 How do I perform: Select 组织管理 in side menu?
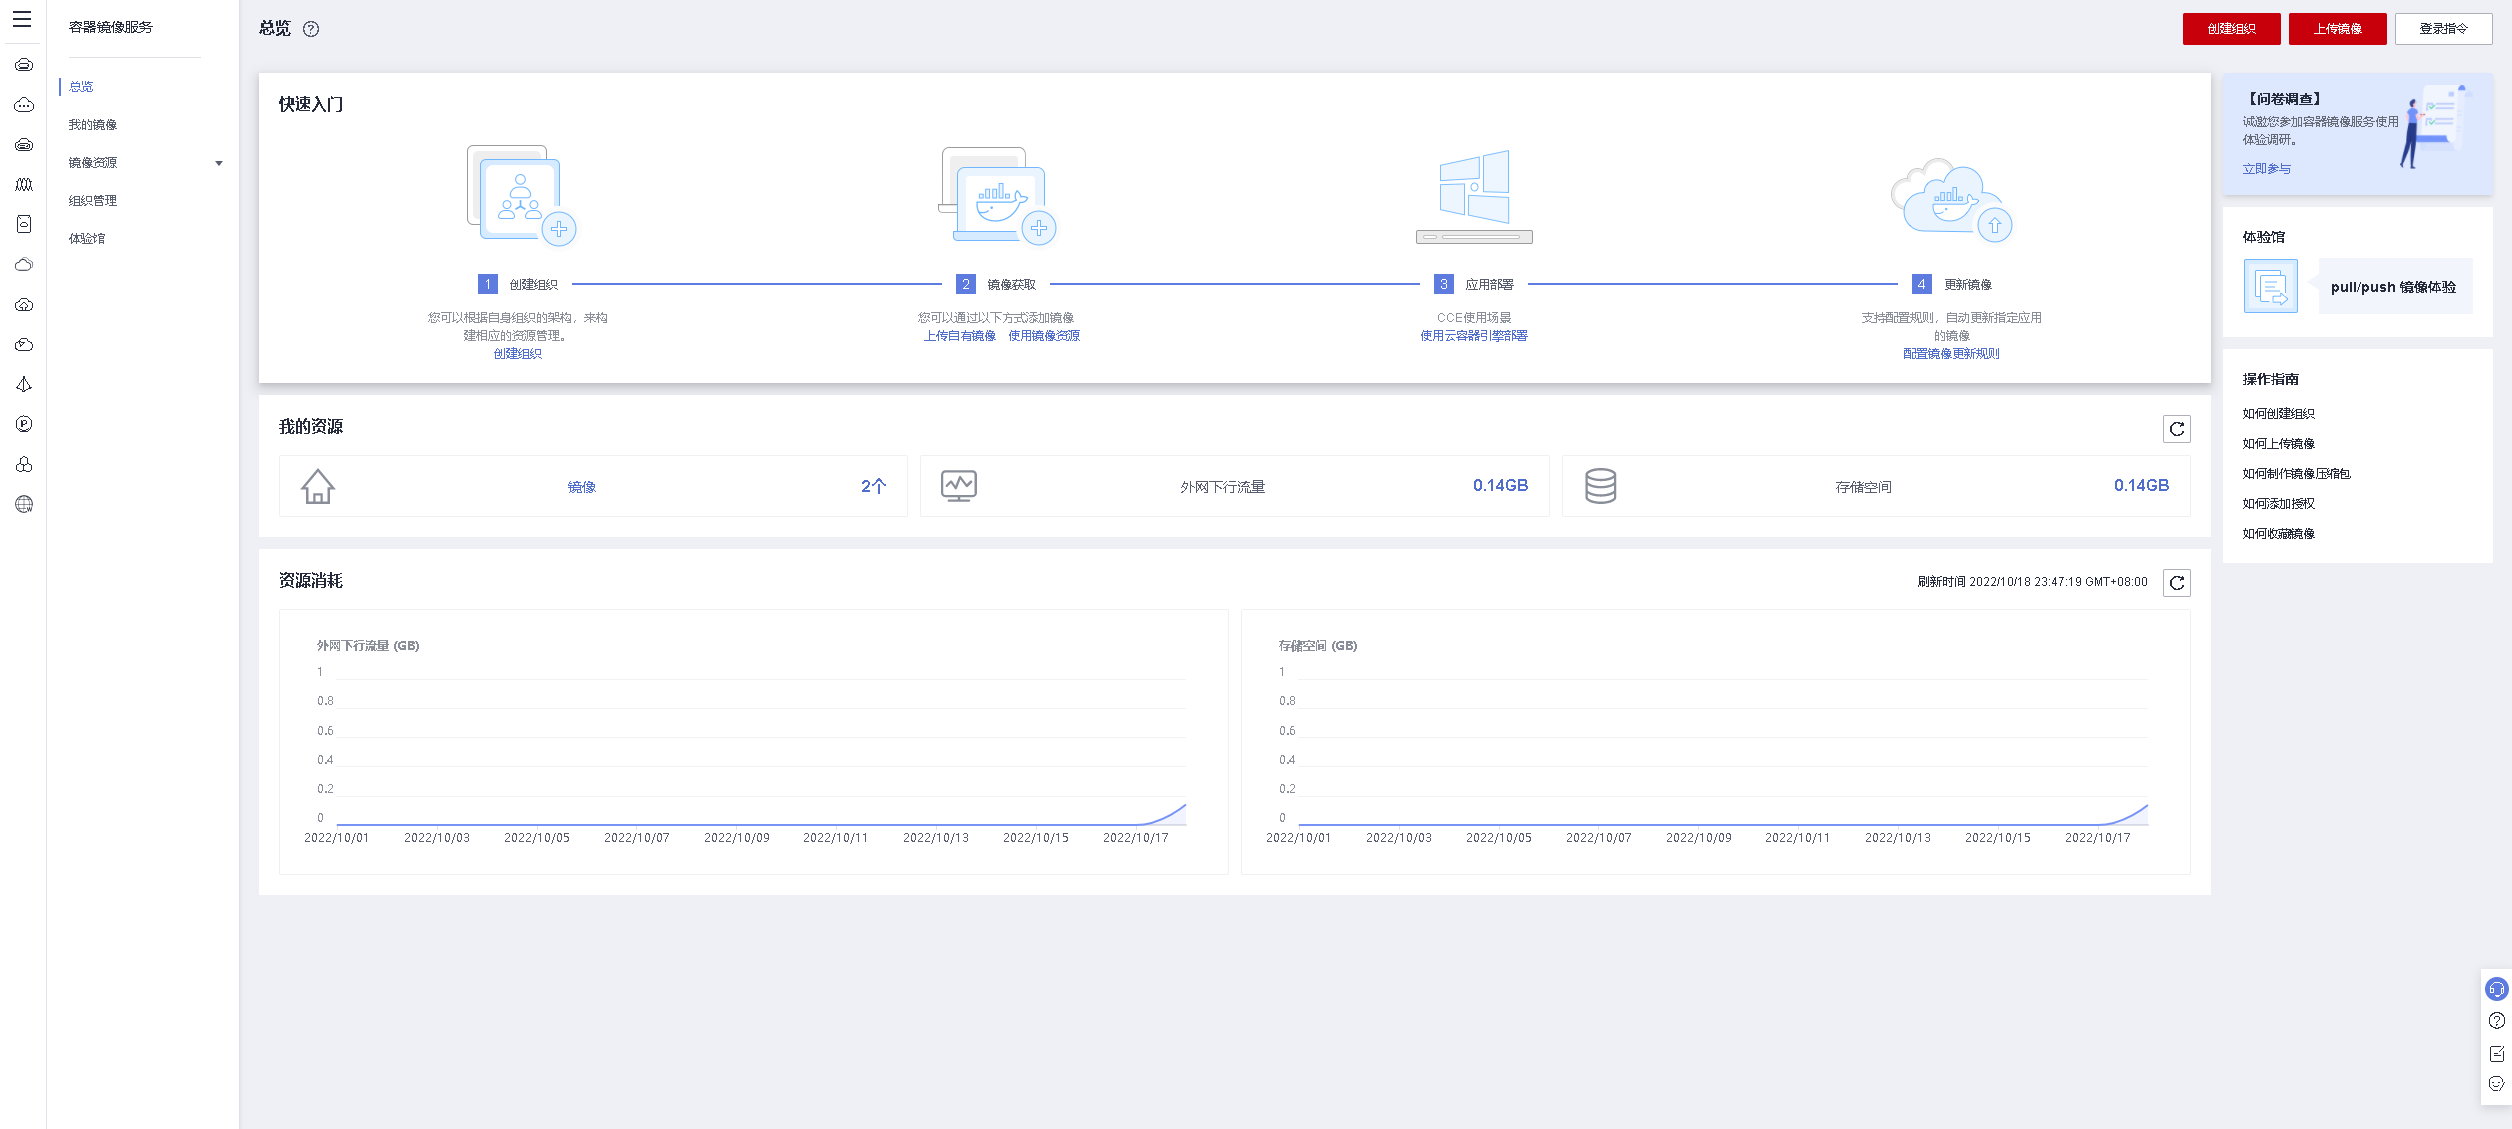click(93, 201)
